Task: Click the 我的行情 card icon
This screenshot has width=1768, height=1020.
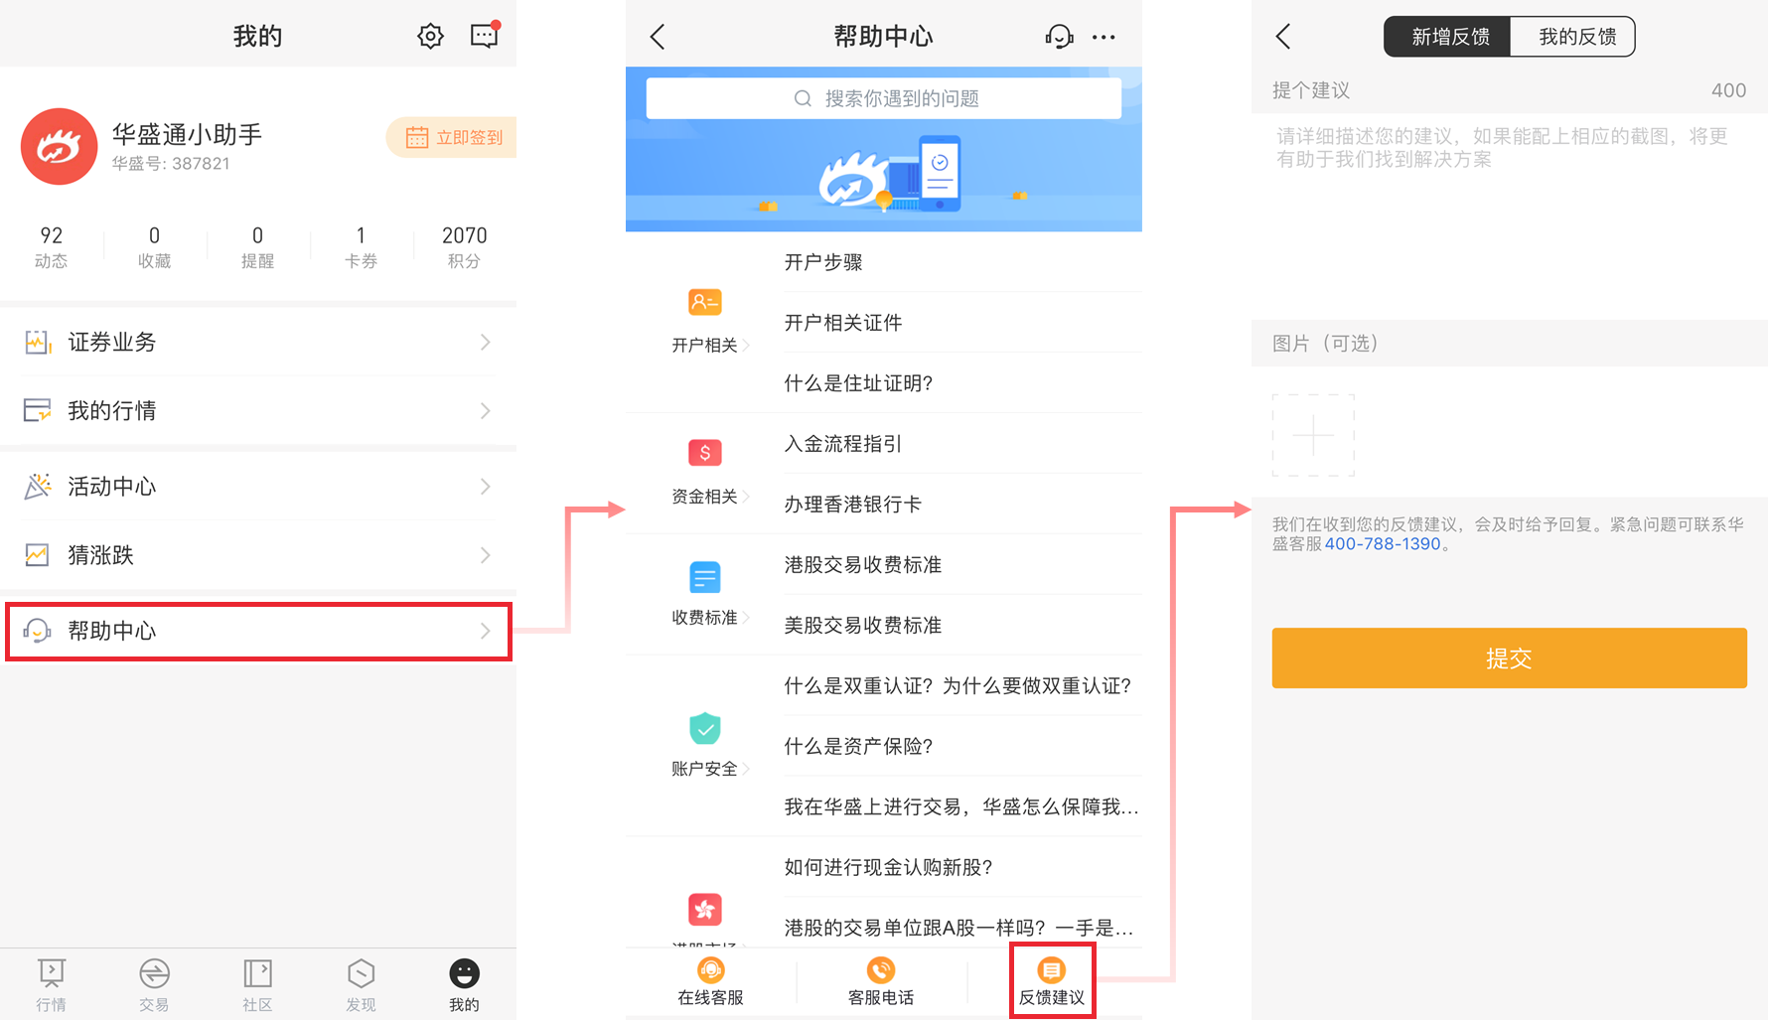Action: coord(38,410)
